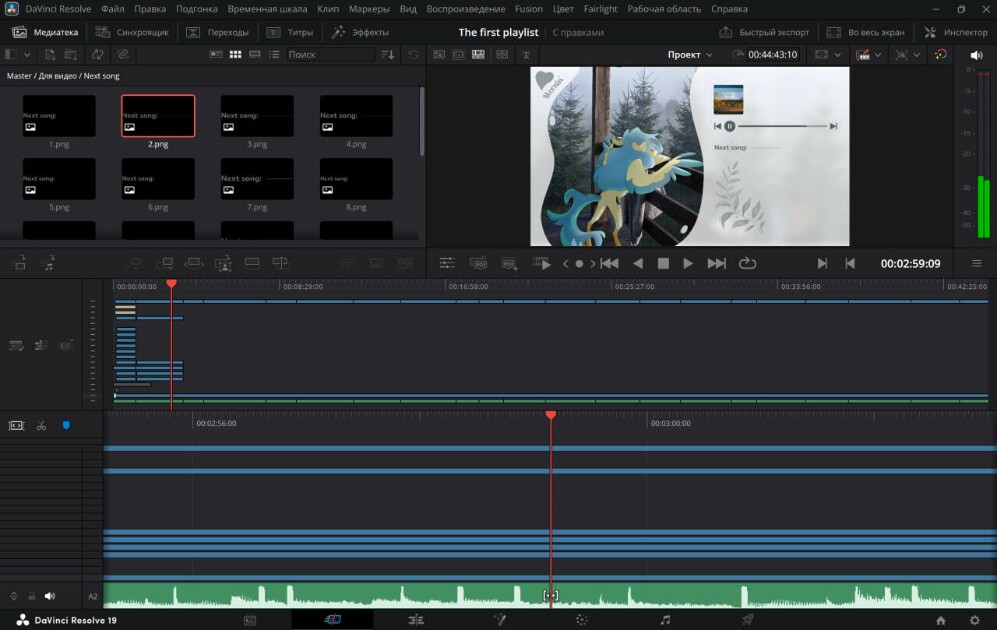Viewport: 997px width, 630px height.
Task: Switch media pool to filmstrip view
Action: (255, 55)
